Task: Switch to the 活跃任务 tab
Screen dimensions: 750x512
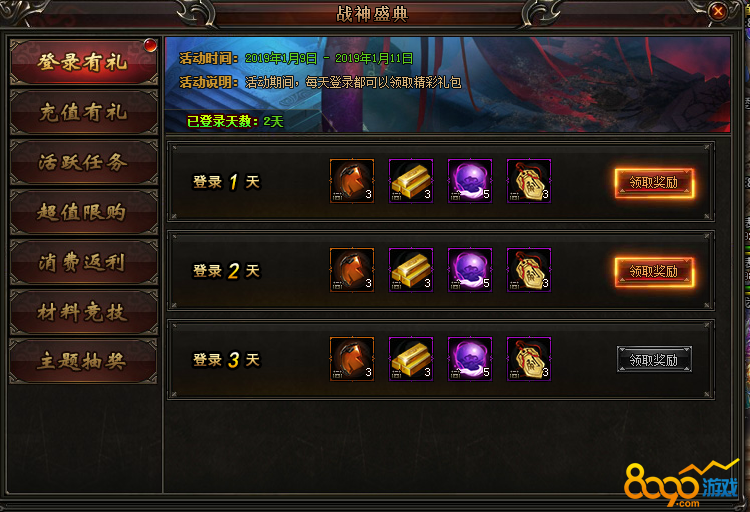Action: (84, 162)
